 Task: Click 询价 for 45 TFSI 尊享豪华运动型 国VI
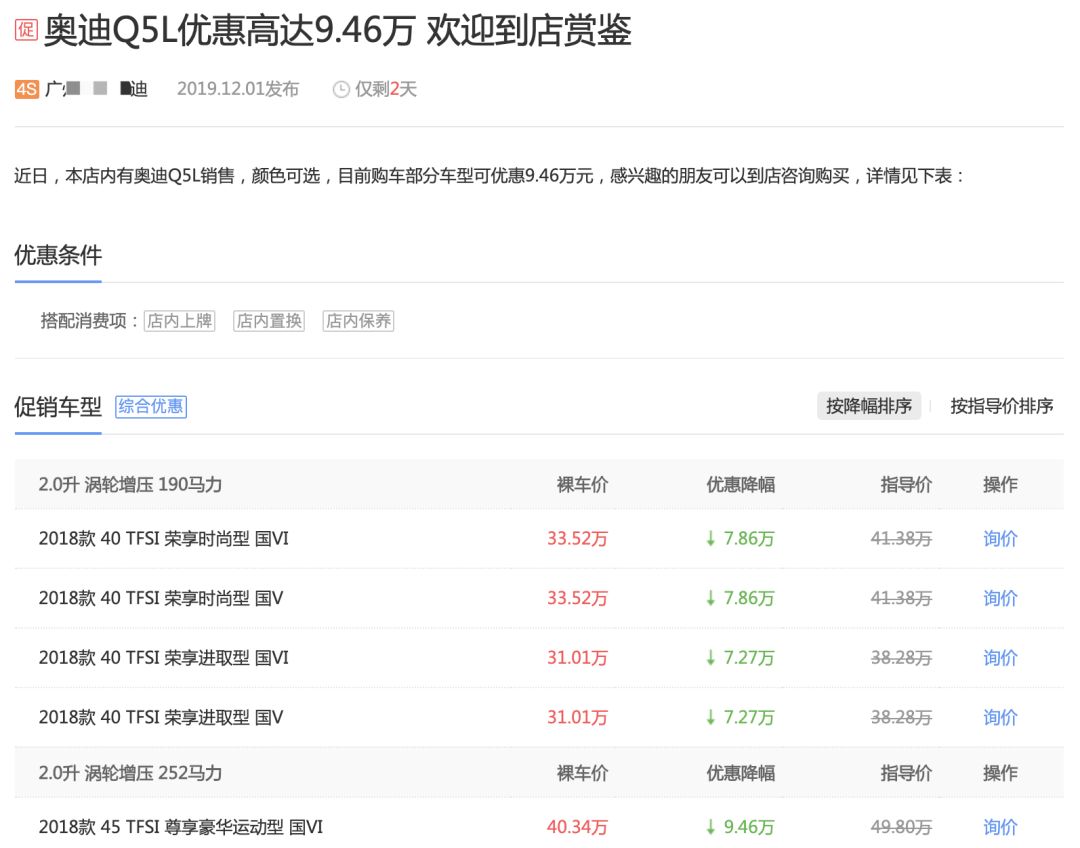coord(1000,827)
